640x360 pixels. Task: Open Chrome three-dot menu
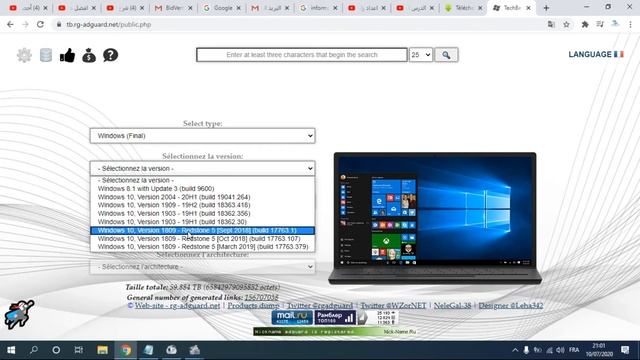(631, 24)
